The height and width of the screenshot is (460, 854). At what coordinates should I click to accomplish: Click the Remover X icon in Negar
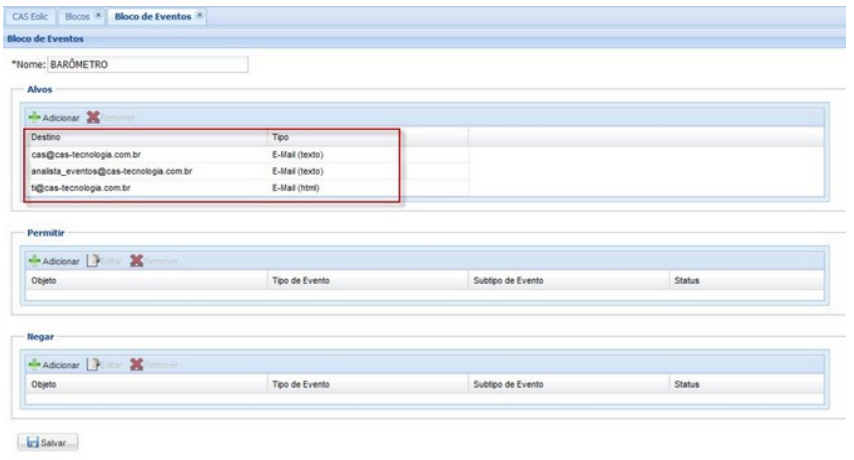(x=134, y=365)
